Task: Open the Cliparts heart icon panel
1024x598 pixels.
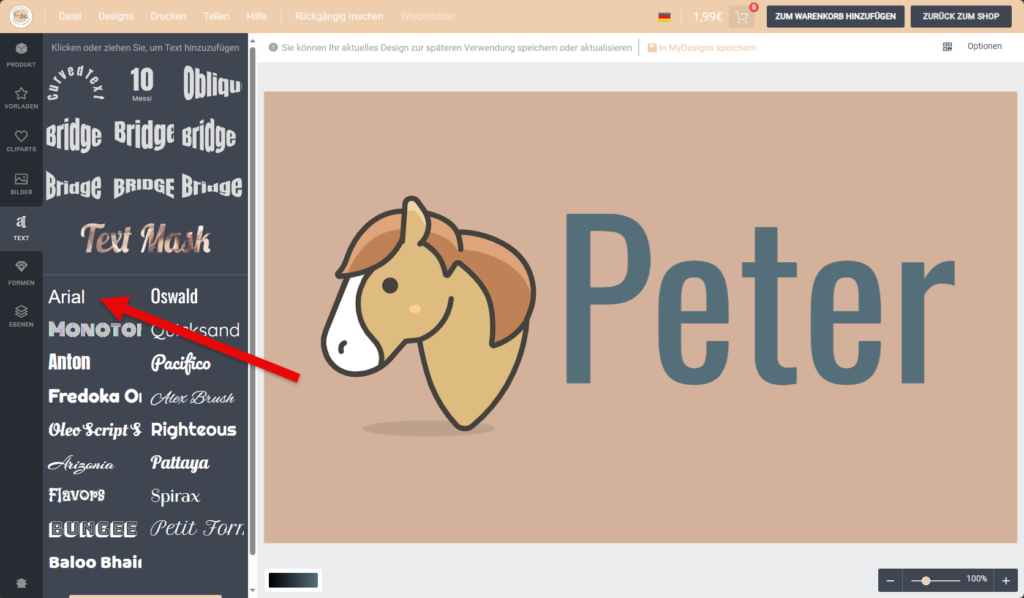Action: 21,141
